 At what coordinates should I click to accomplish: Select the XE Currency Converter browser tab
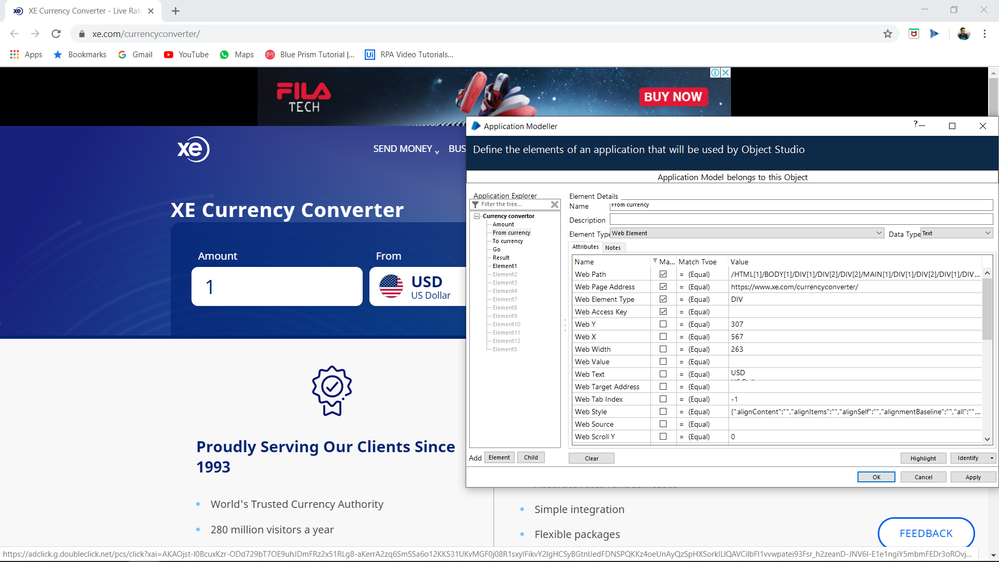[83, 11]
